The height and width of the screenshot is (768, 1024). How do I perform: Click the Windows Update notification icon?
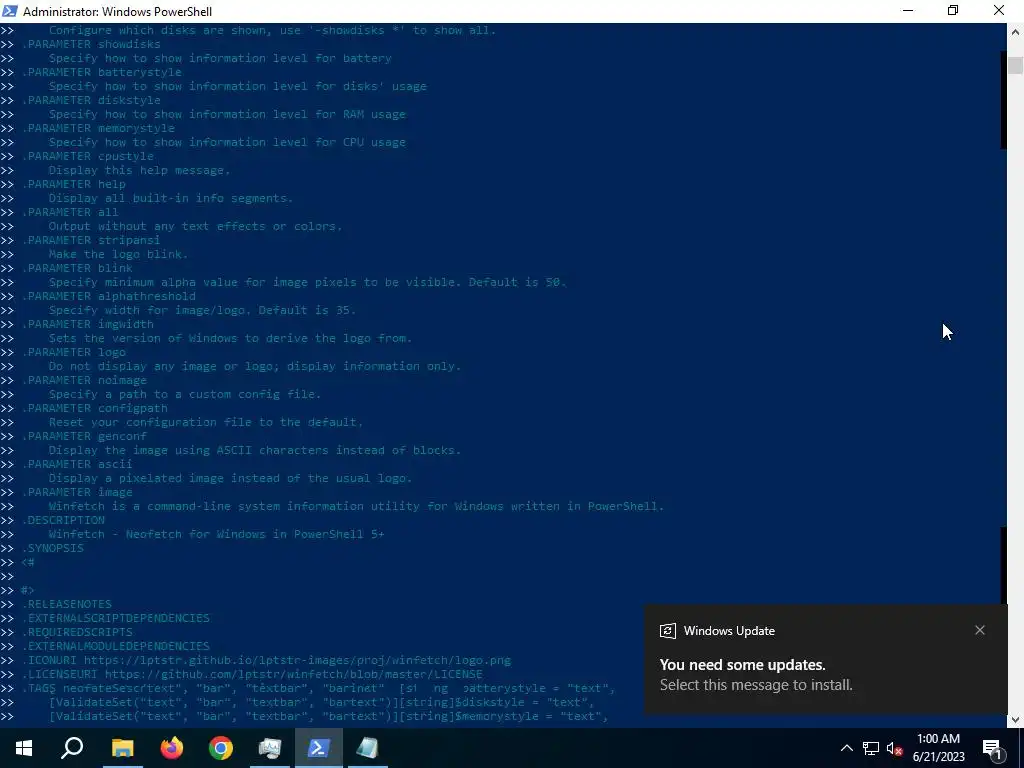coord(667,631)
